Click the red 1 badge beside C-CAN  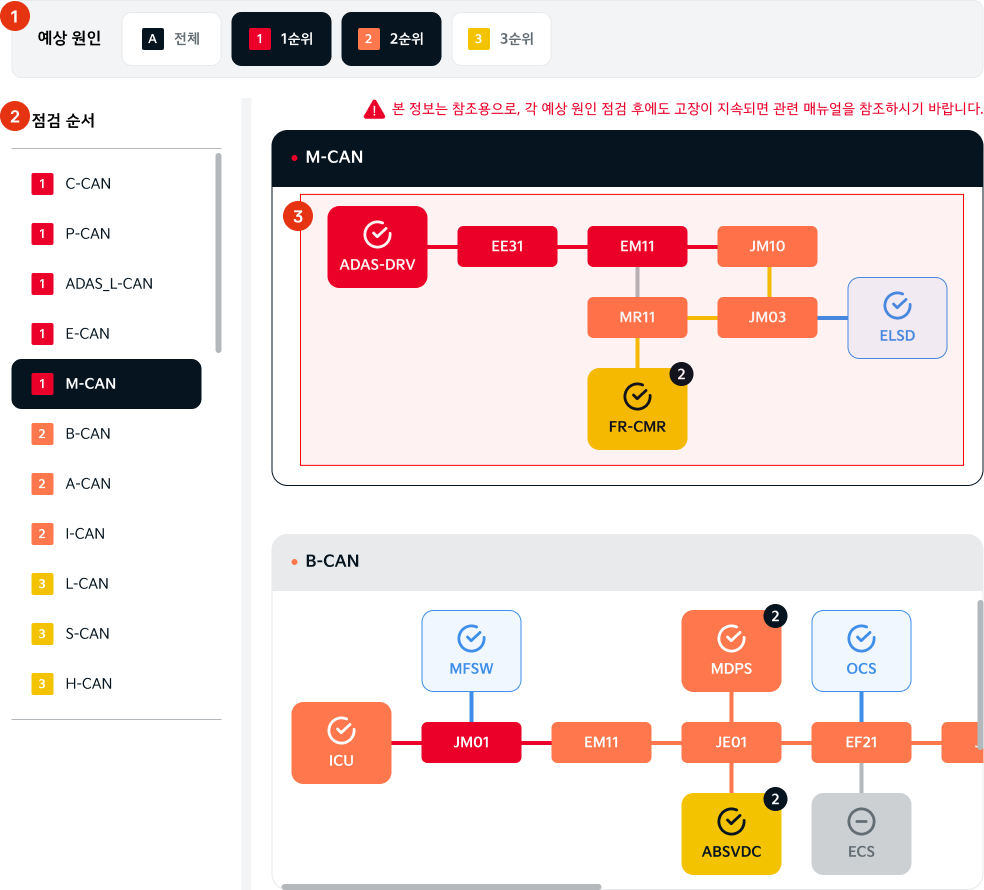pos(42,184)
